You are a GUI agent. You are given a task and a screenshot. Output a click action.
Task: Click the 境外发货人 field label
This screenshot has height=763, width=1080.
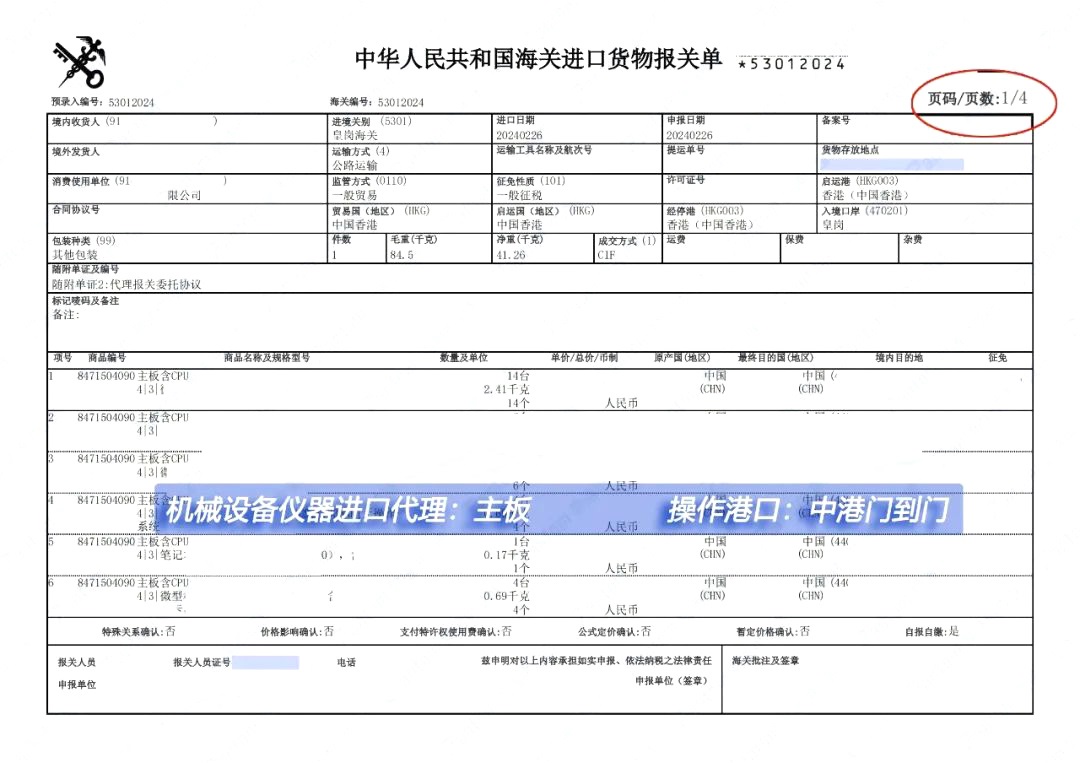[76, 151]
